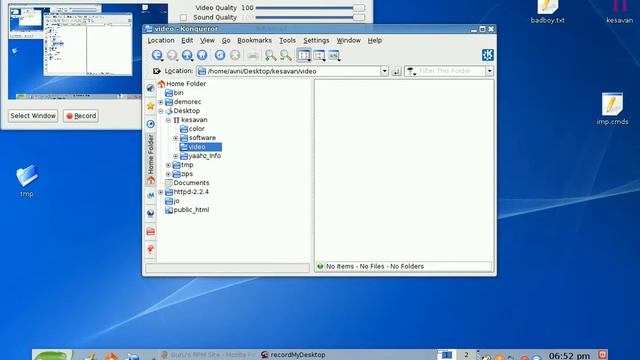The image size is (640, 360).
Task: Open the Filter This Folder dropdown arrow
Action: [x=489, y=71]
